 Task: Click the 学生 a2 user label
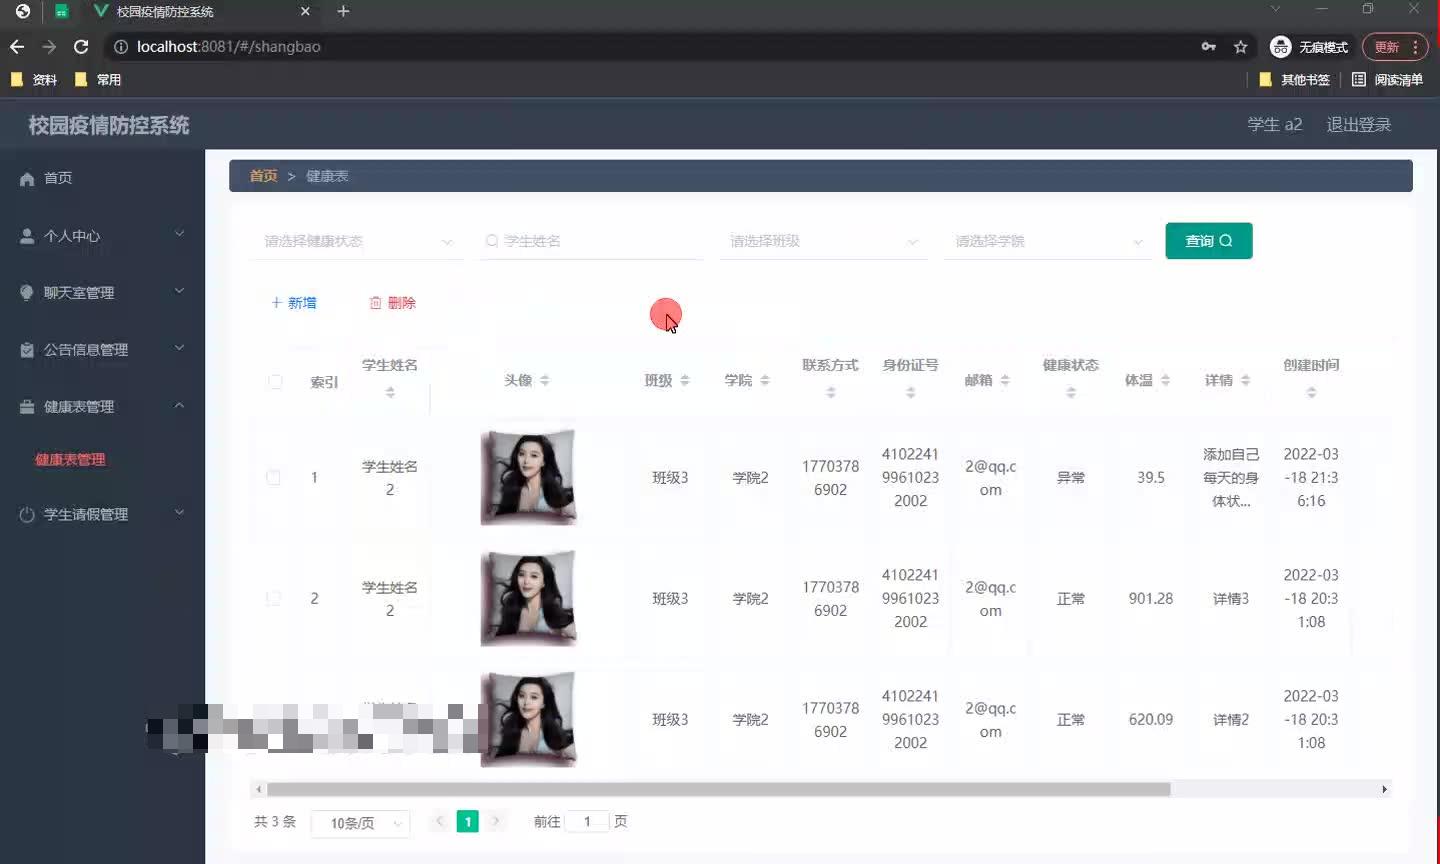pos(1275,125)
